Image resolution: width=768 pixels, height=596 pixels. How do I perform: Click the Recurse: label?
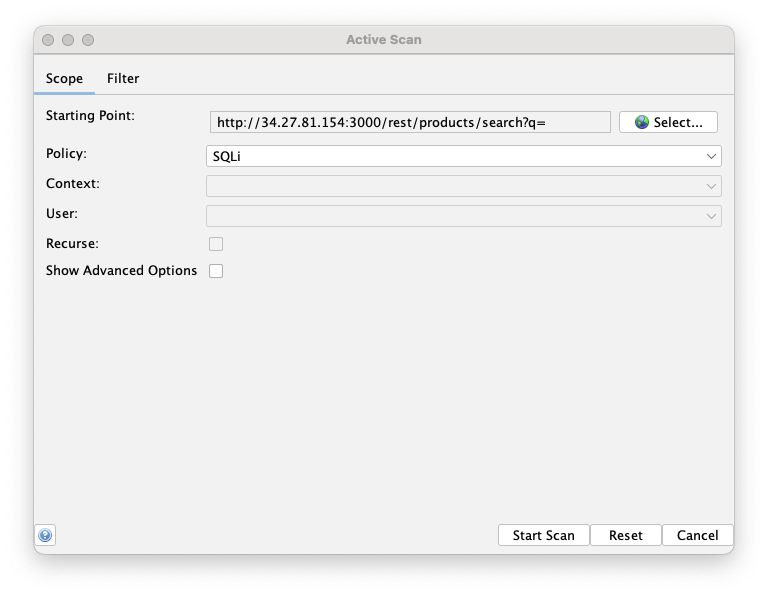click(72, 243)
